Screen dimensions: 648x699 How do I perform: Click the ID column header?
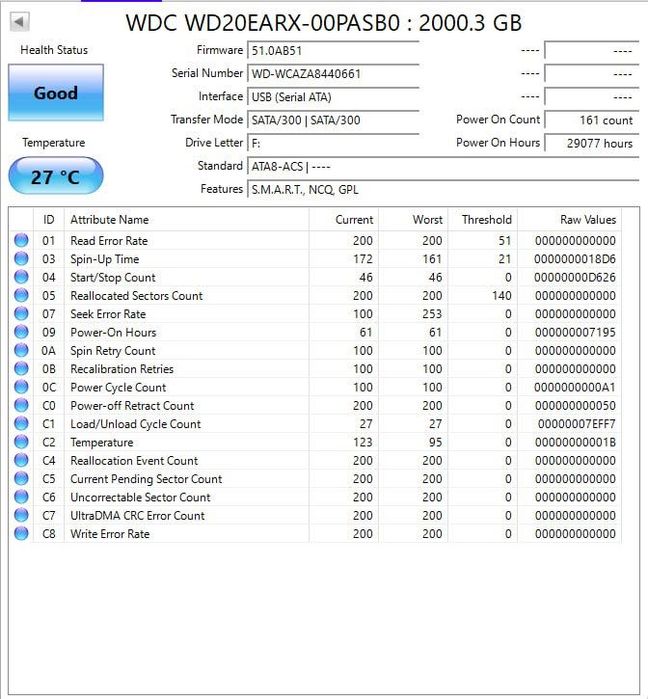coord(49,219)
